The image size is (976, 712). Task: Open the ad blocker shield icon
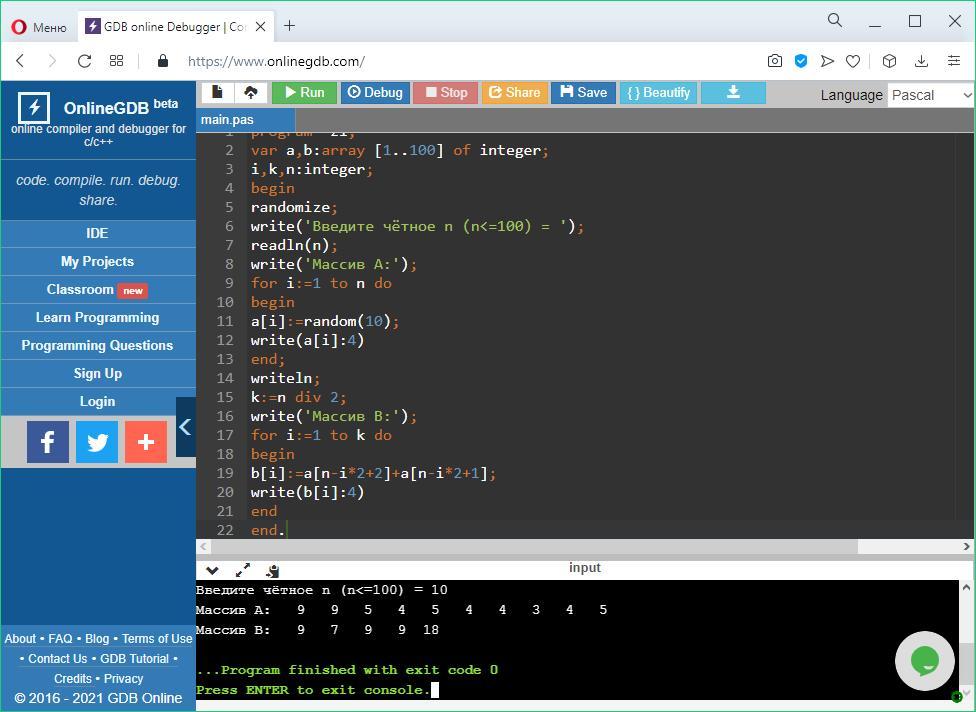coord(801,61)
